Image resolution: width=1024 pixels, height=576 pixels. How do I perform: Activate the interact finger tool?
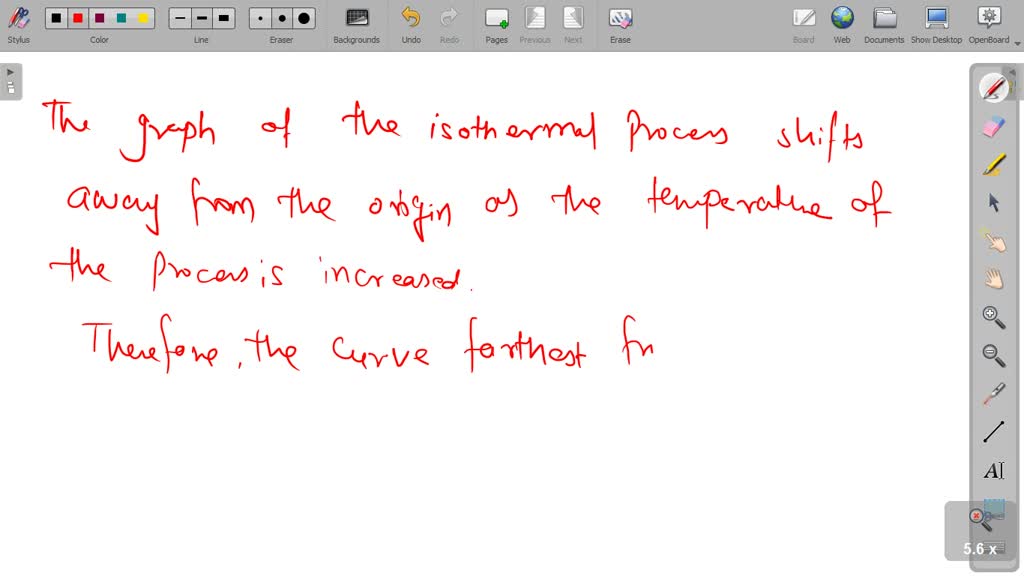coord(993,240)
